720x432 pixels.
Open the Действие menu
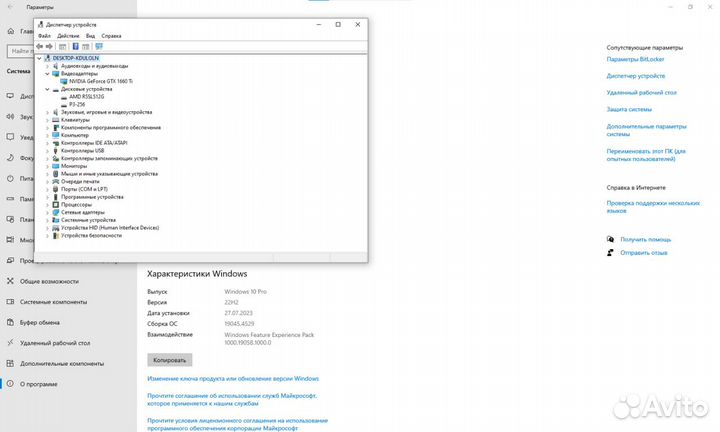point(68,35)
